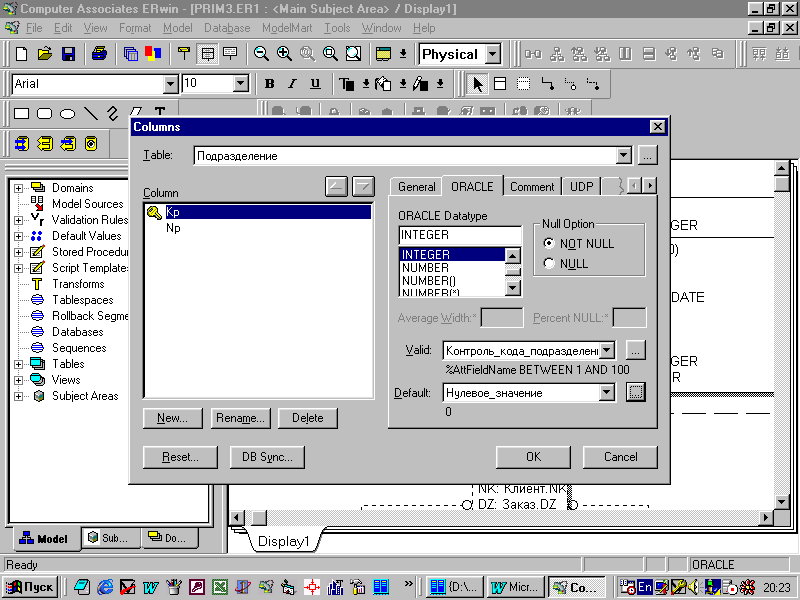Viewport: 800px width, 600px height.
Task: Switch to the Comment tab
Action: coord(532,187)
